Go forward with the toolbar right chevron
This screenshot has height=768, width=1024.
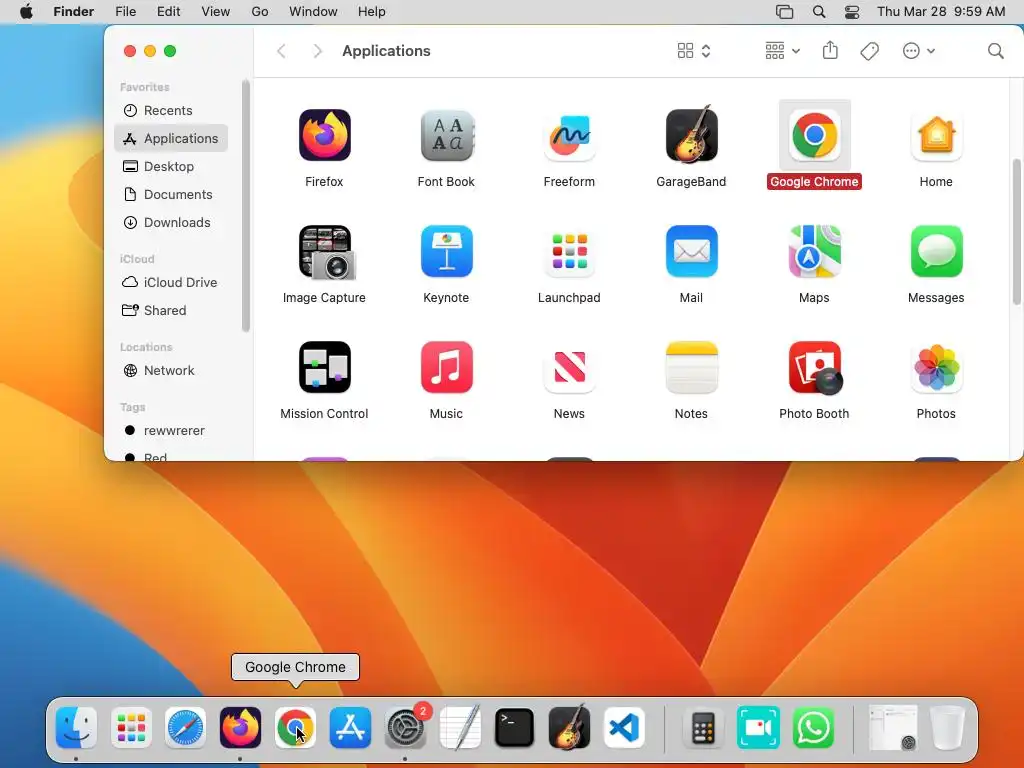(317, 51)
